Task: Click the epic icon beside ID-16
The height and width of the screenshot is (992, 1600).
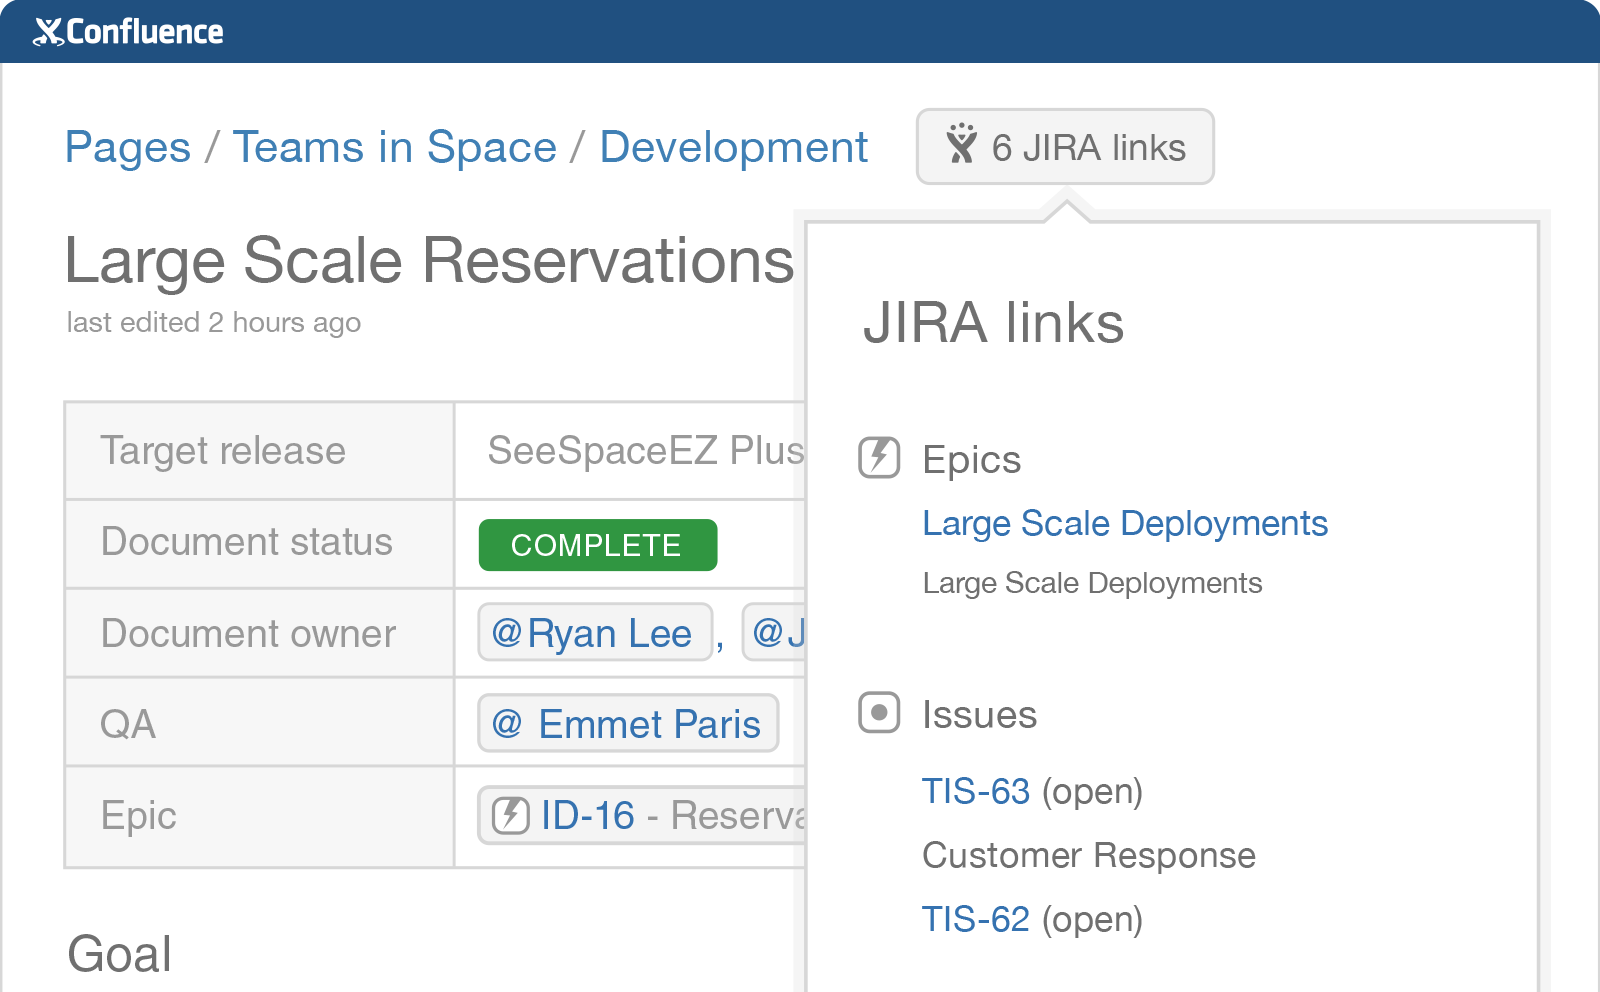Action: 511,815
